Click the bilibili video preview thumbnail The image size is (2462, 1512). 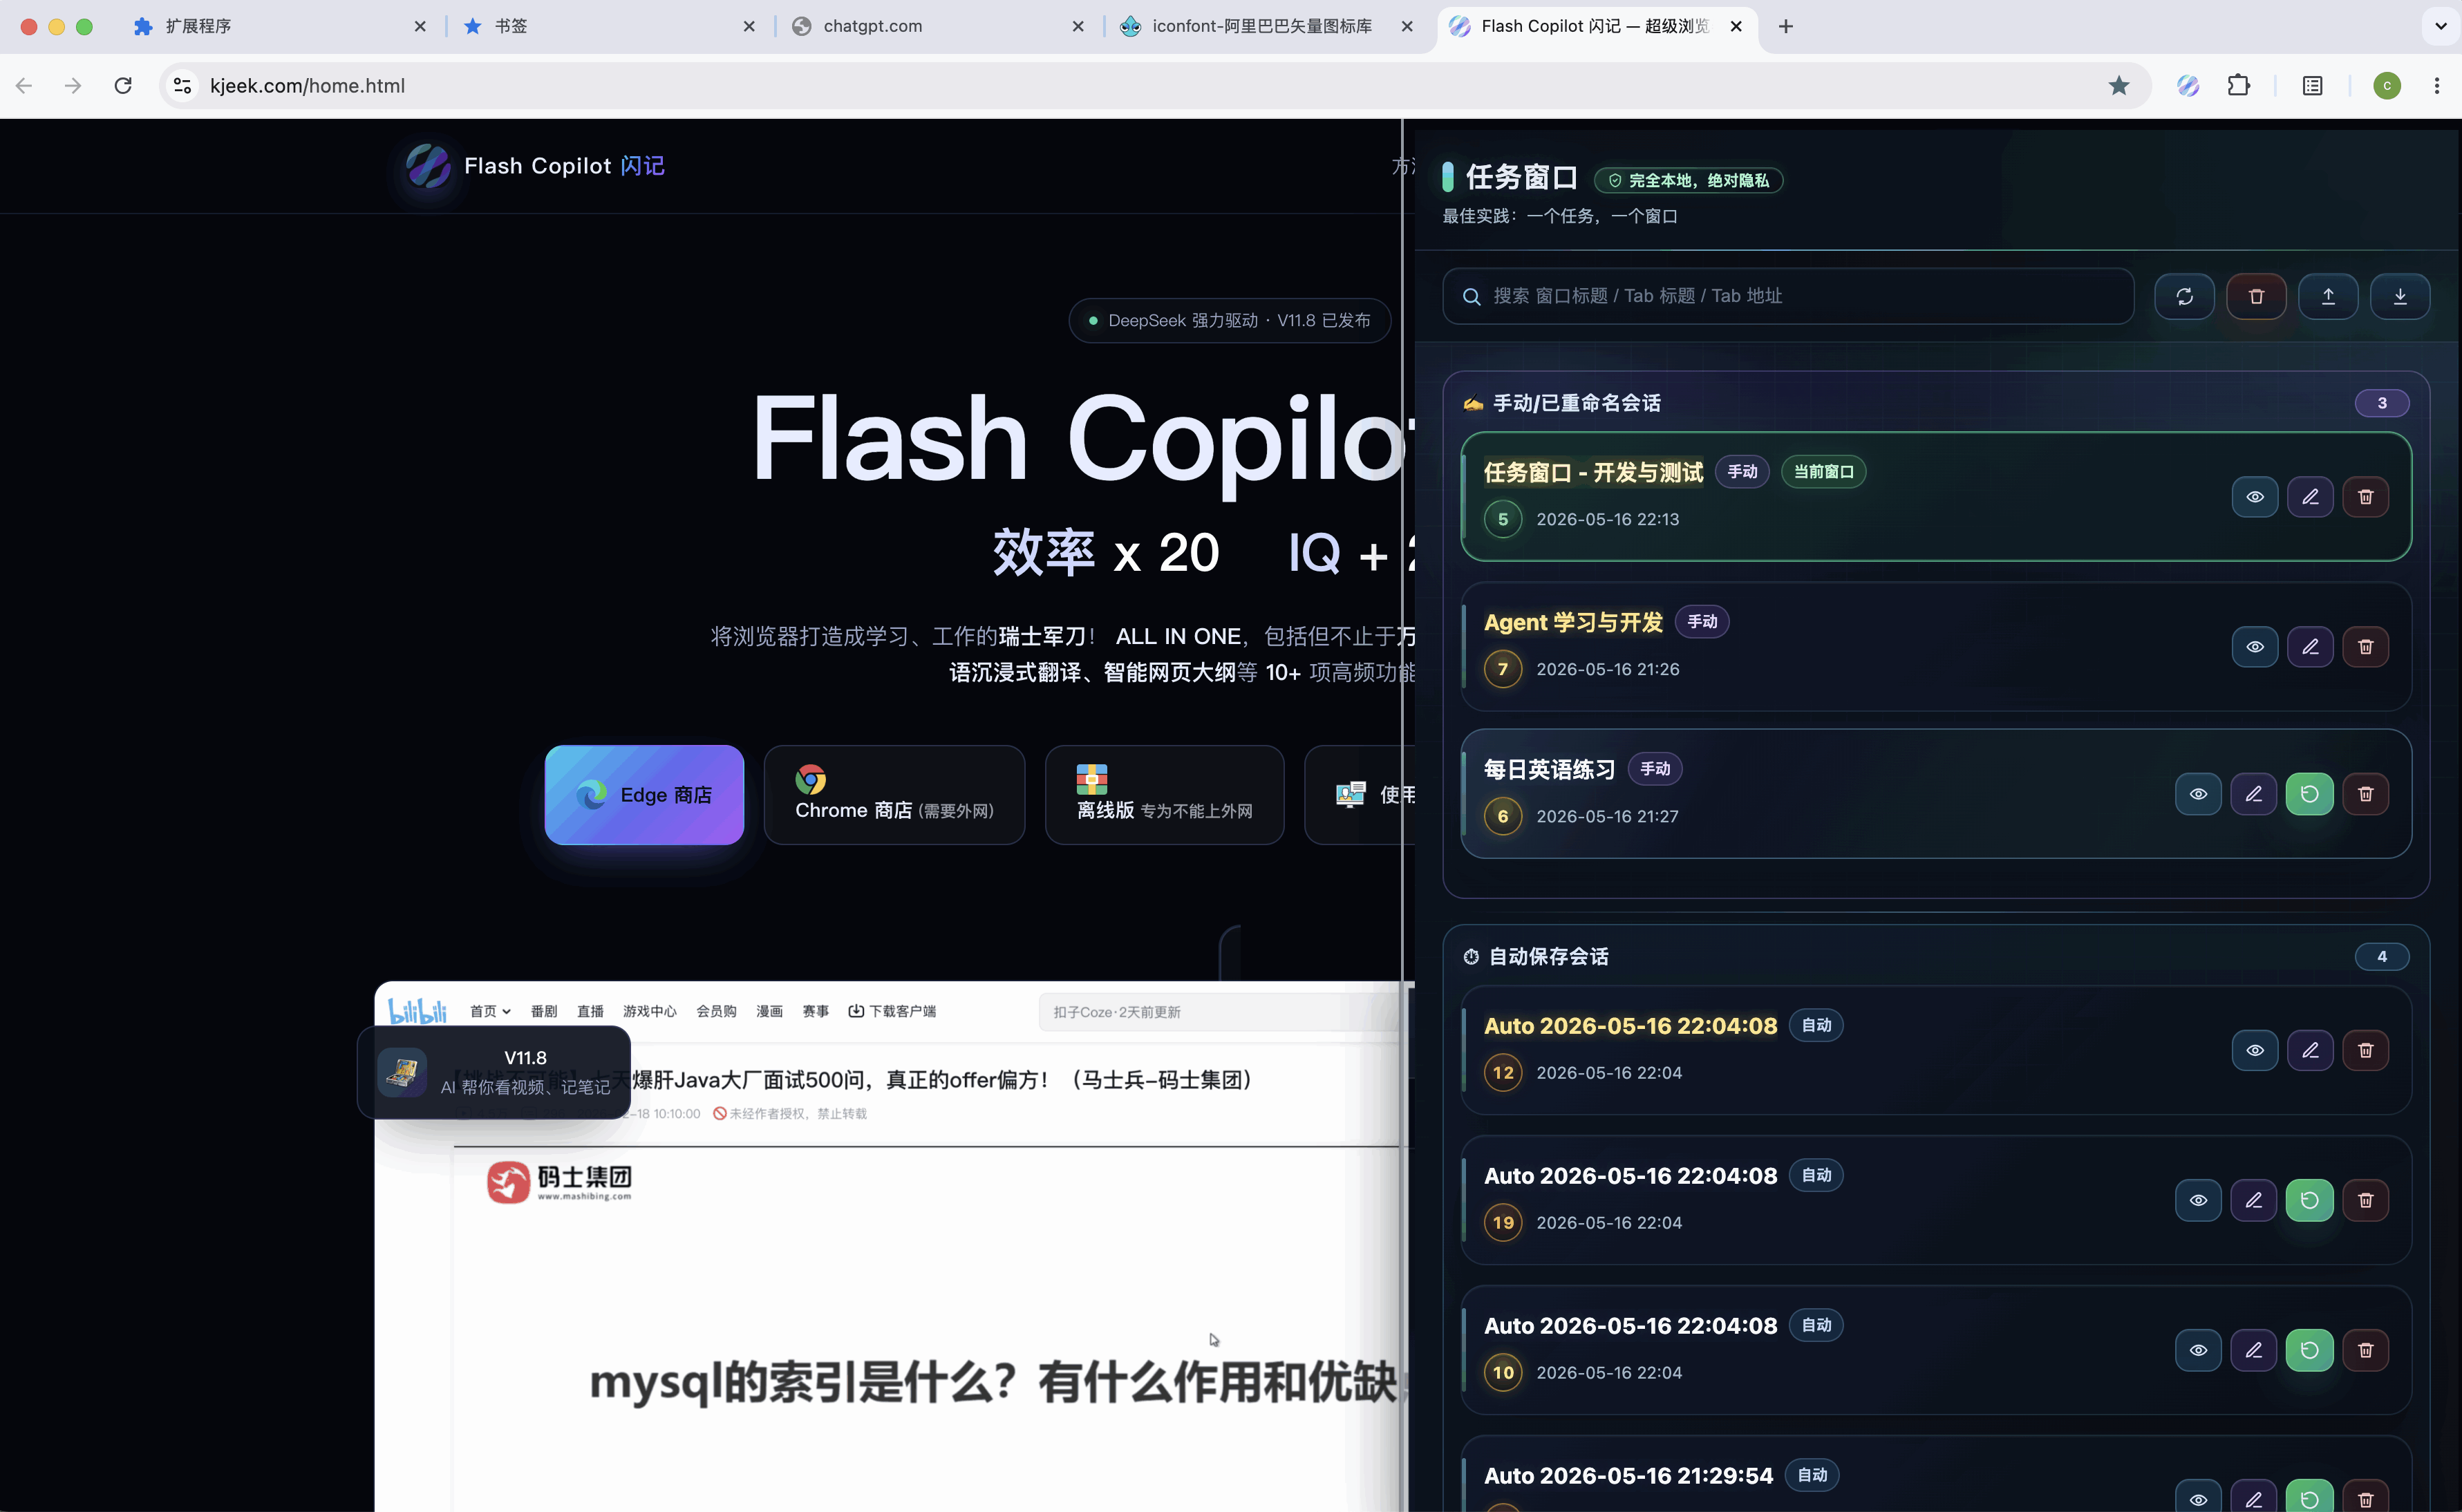[890, 1246]
